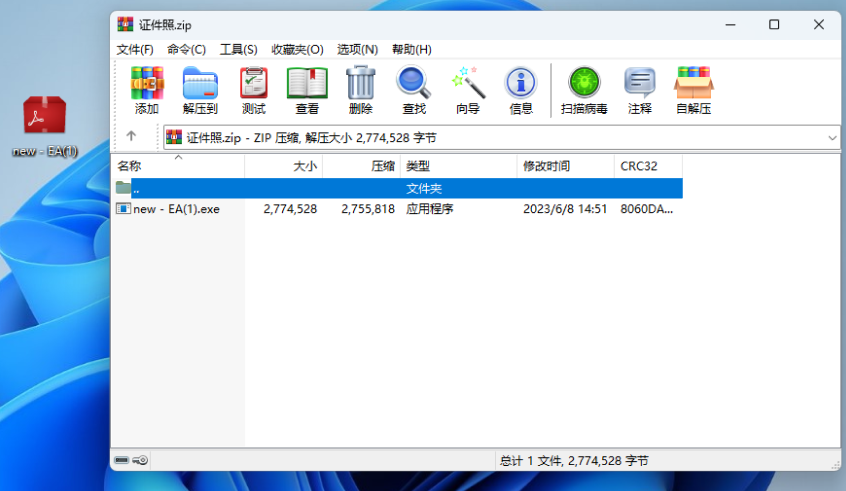Sort by Type (类型) column header

459,166
